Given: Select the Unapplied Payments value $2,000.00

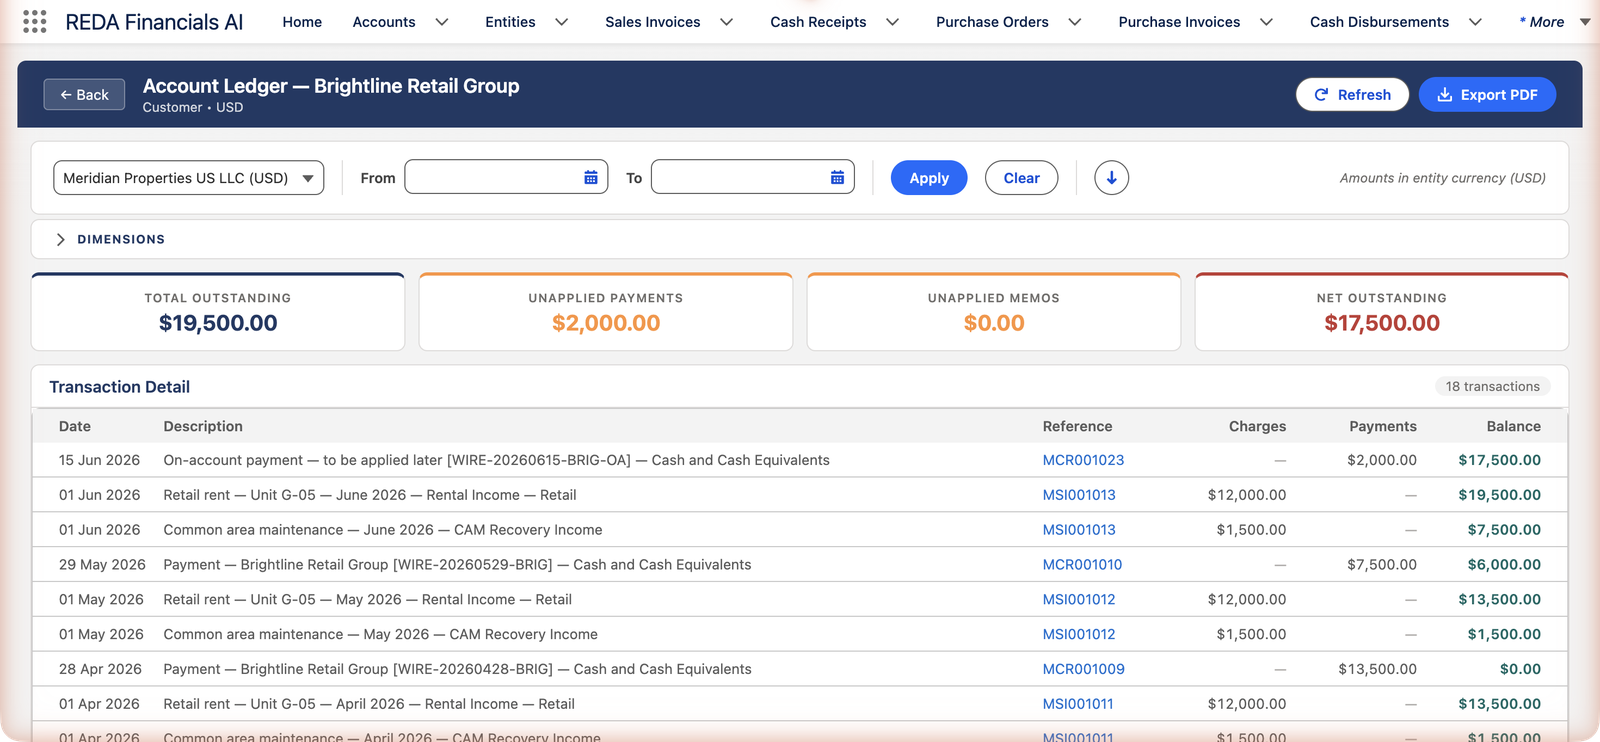Looking at the screenshot, I should [606, 323].
